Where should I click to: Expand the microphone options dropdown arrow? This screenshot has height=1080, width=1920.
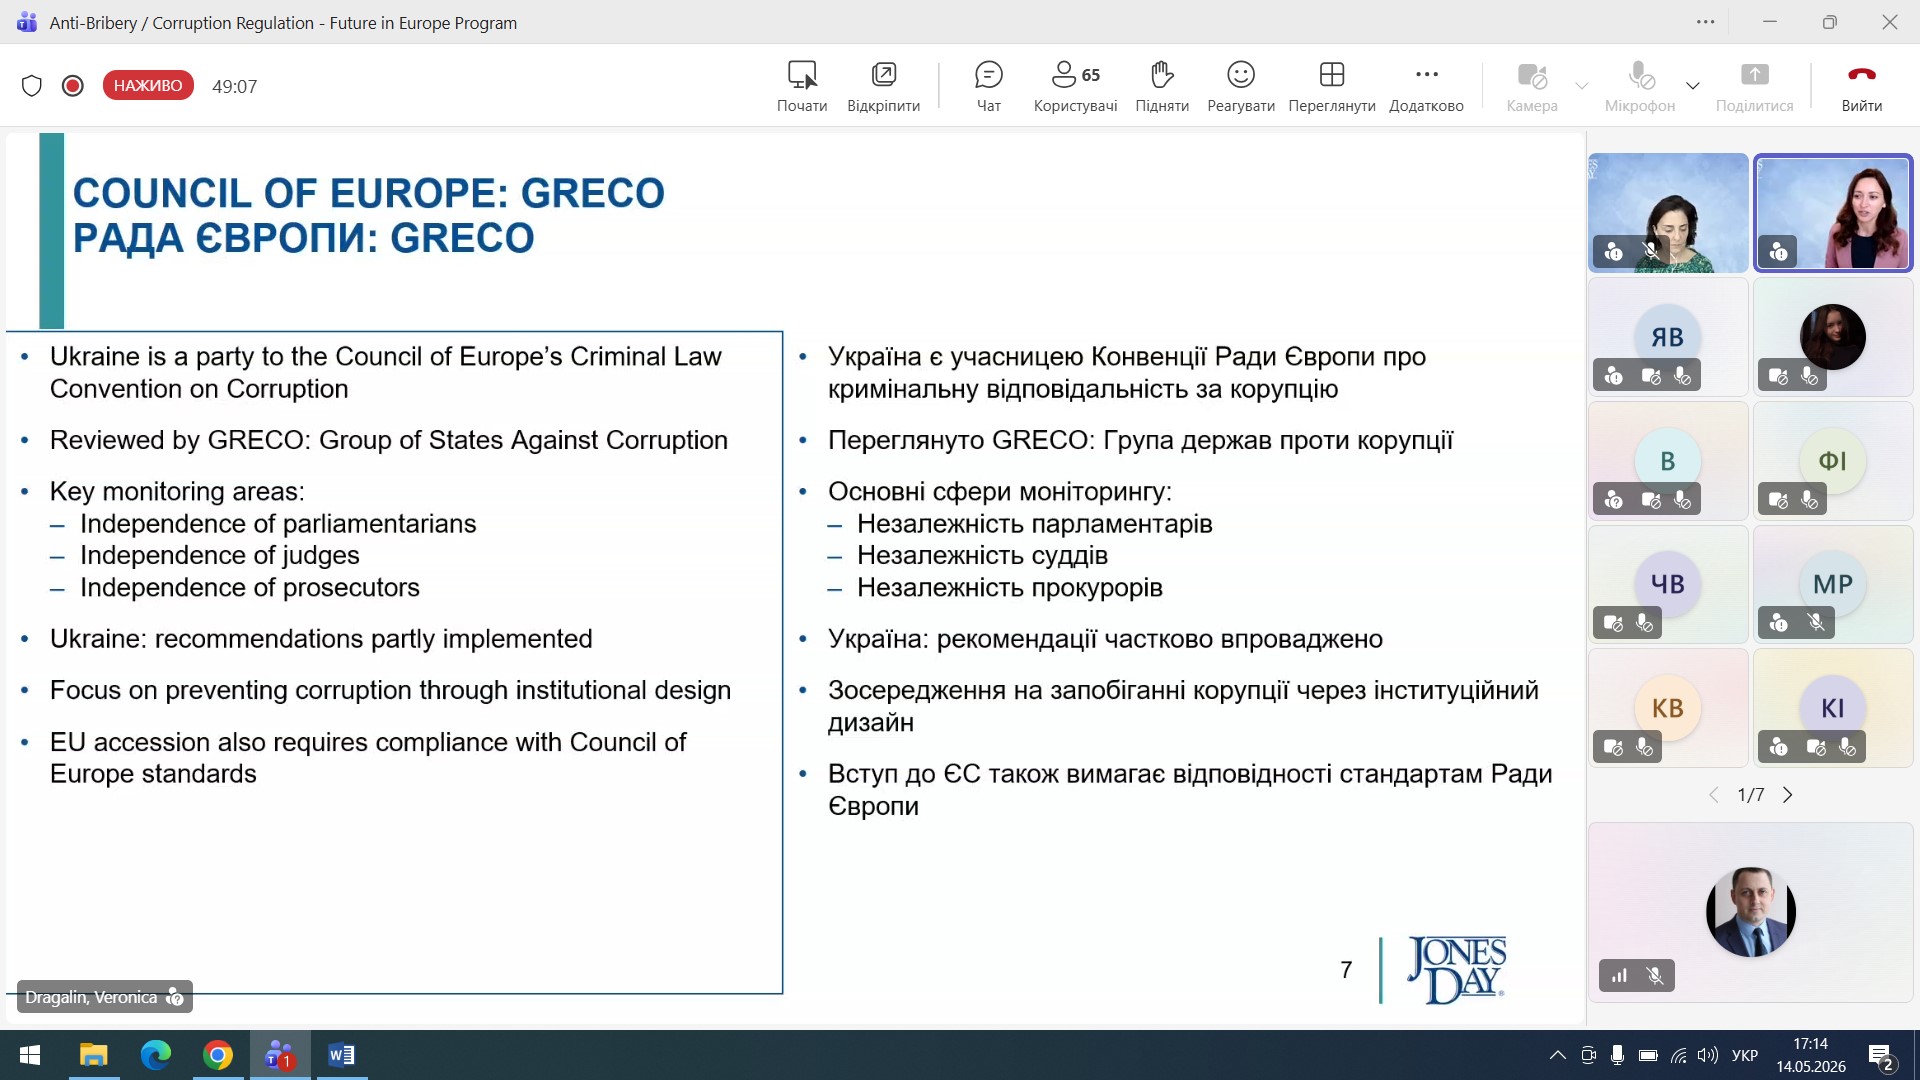(1693, 86)
